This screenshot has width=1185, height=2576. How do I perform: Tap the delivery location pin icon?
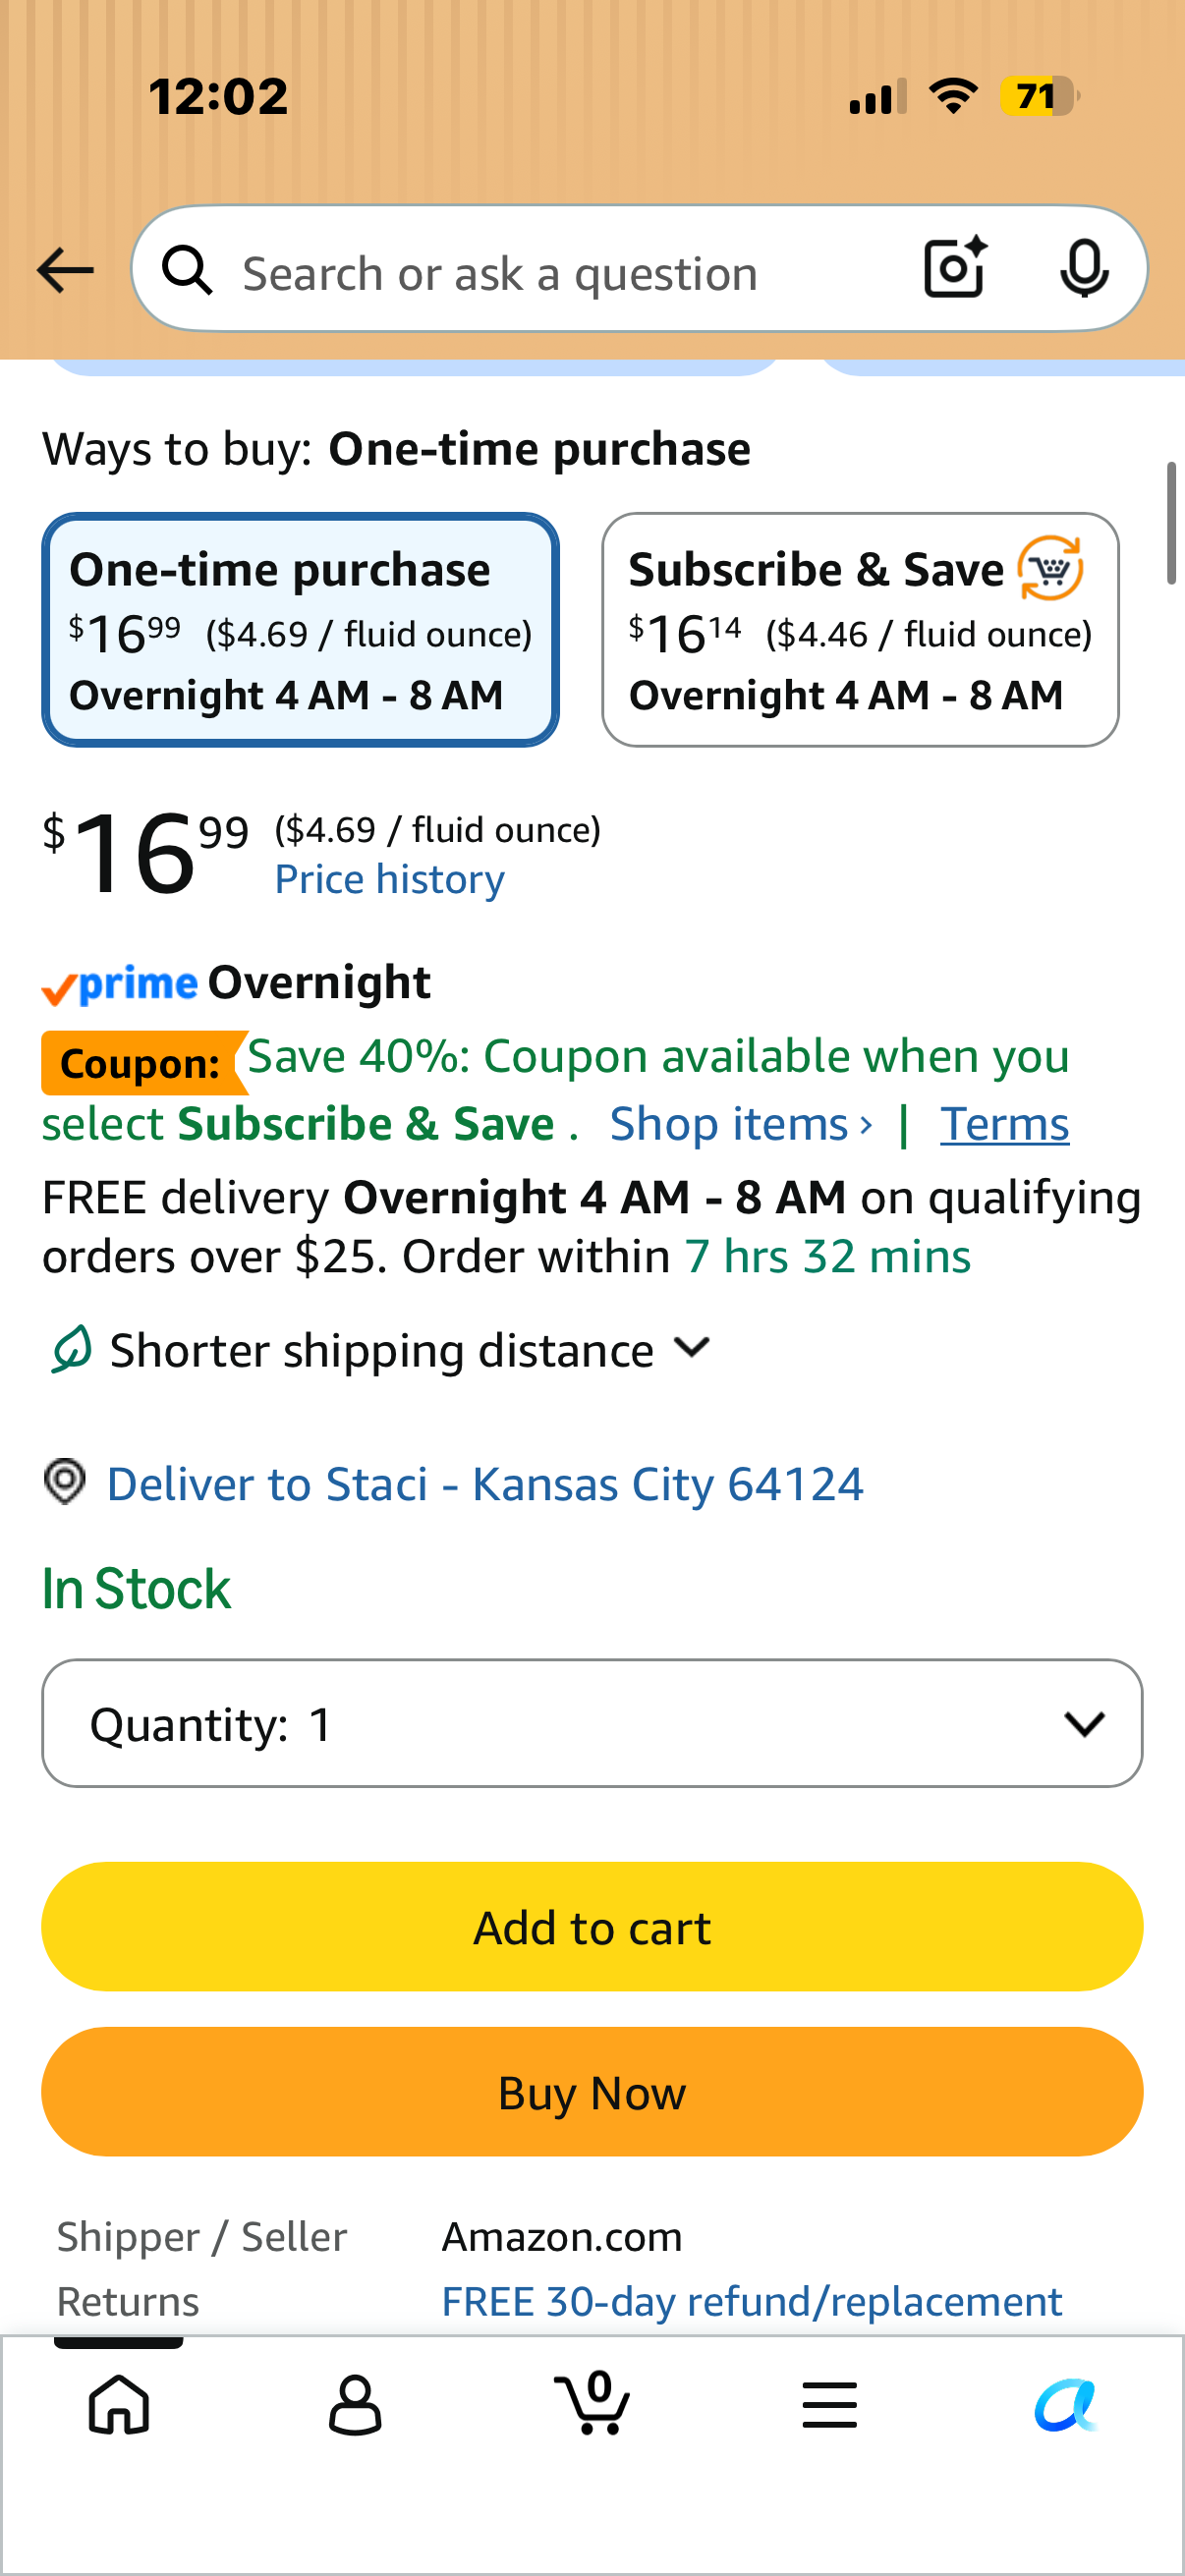tap(65, 1481)
